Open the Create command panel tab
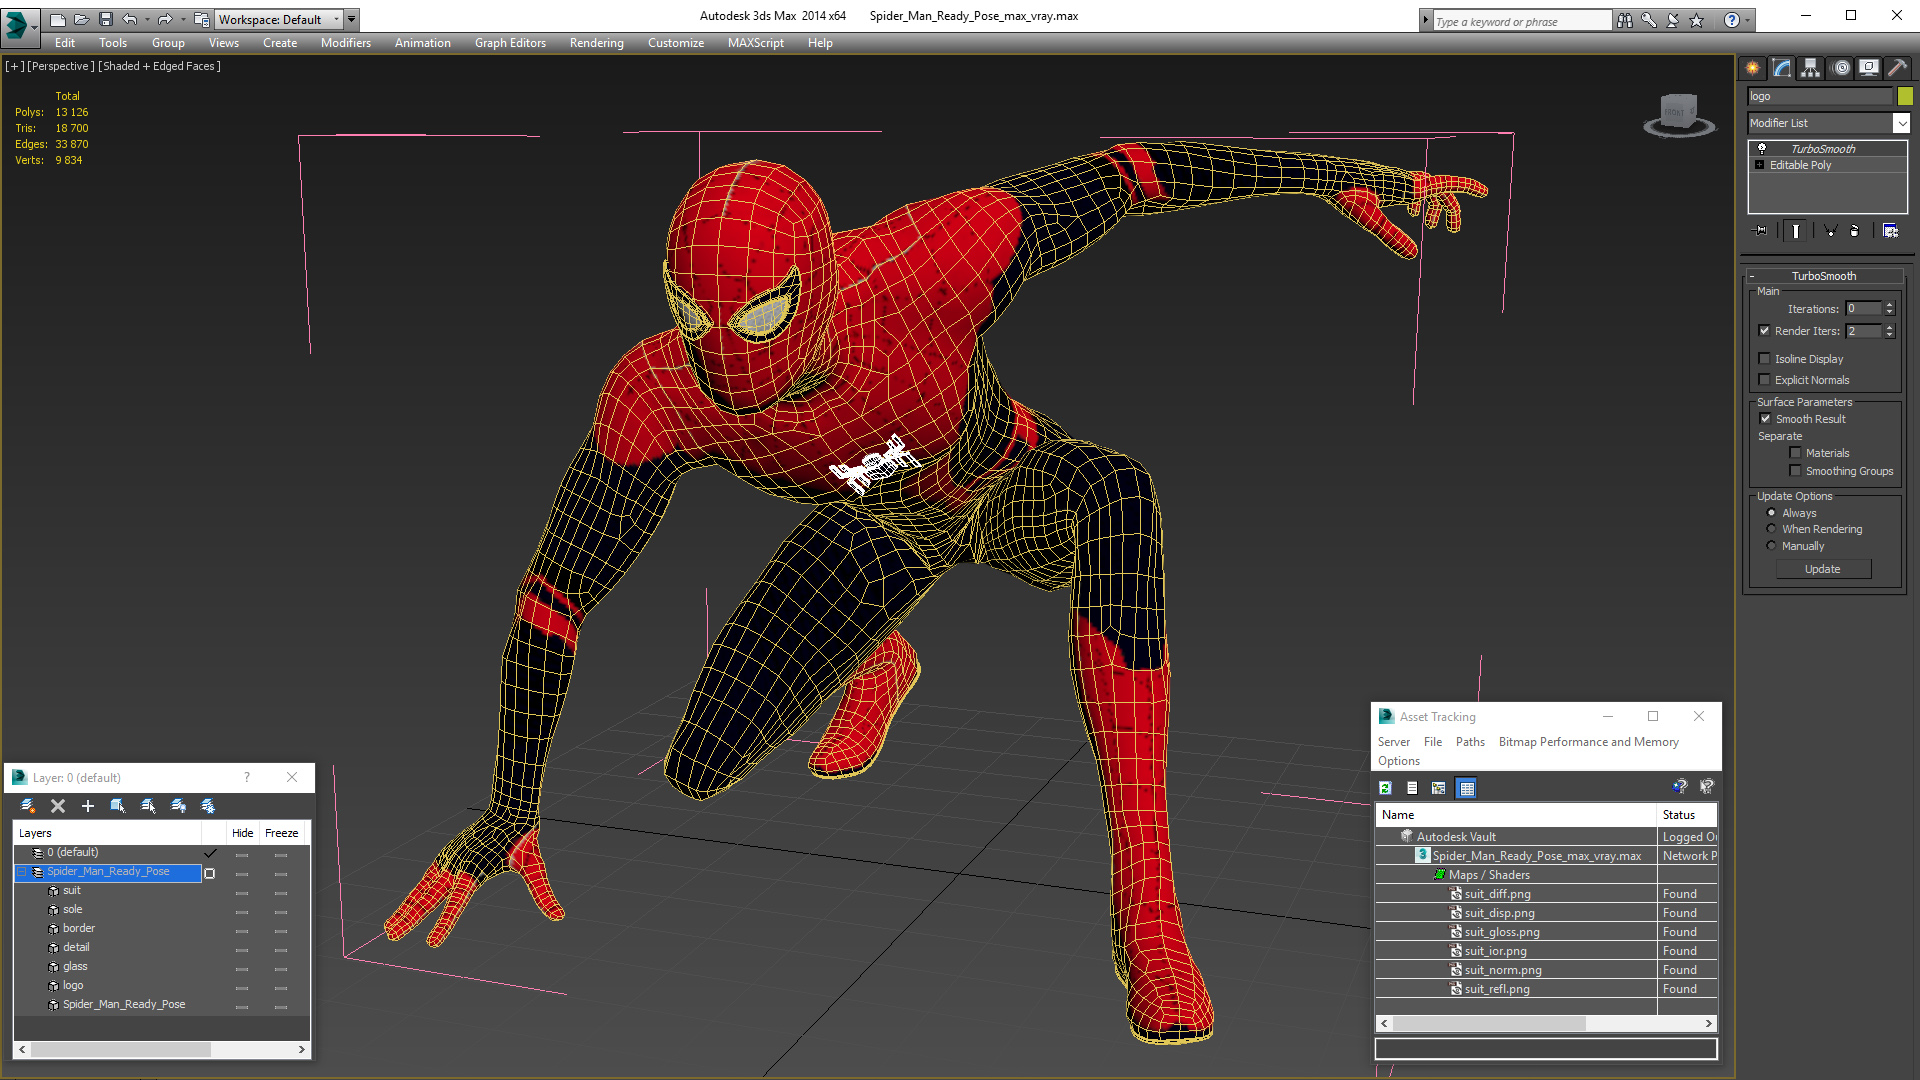Image resolution: width=1920 pixels, height=1080 pixels. coord(1752,68)
